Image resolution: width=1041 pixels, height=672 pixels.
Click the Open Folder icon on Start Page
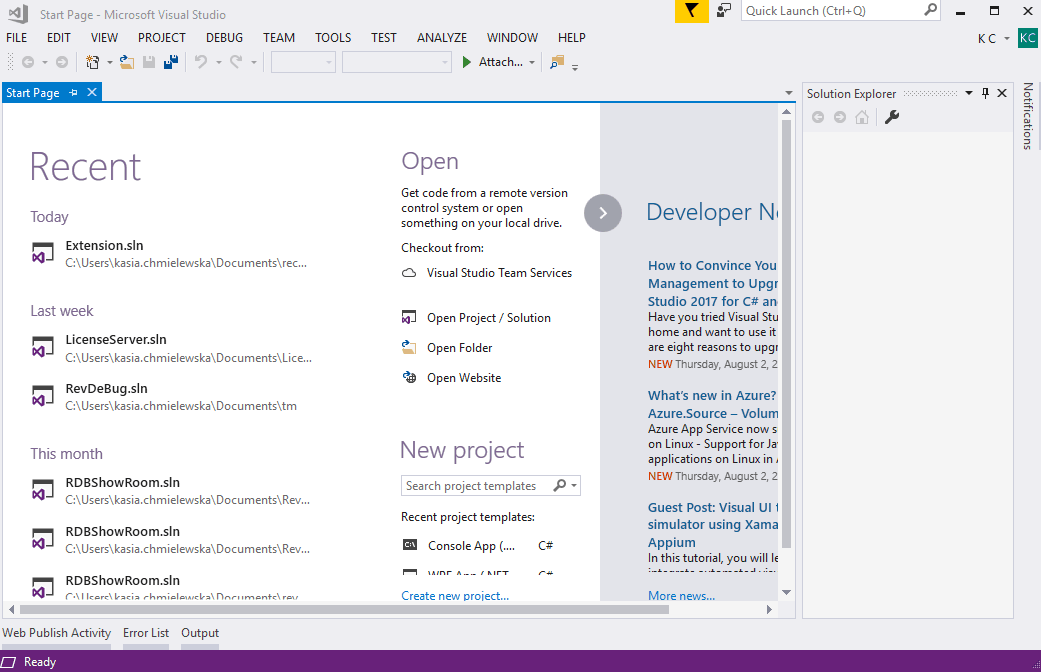pyautogui.click(x=409, y=347)
